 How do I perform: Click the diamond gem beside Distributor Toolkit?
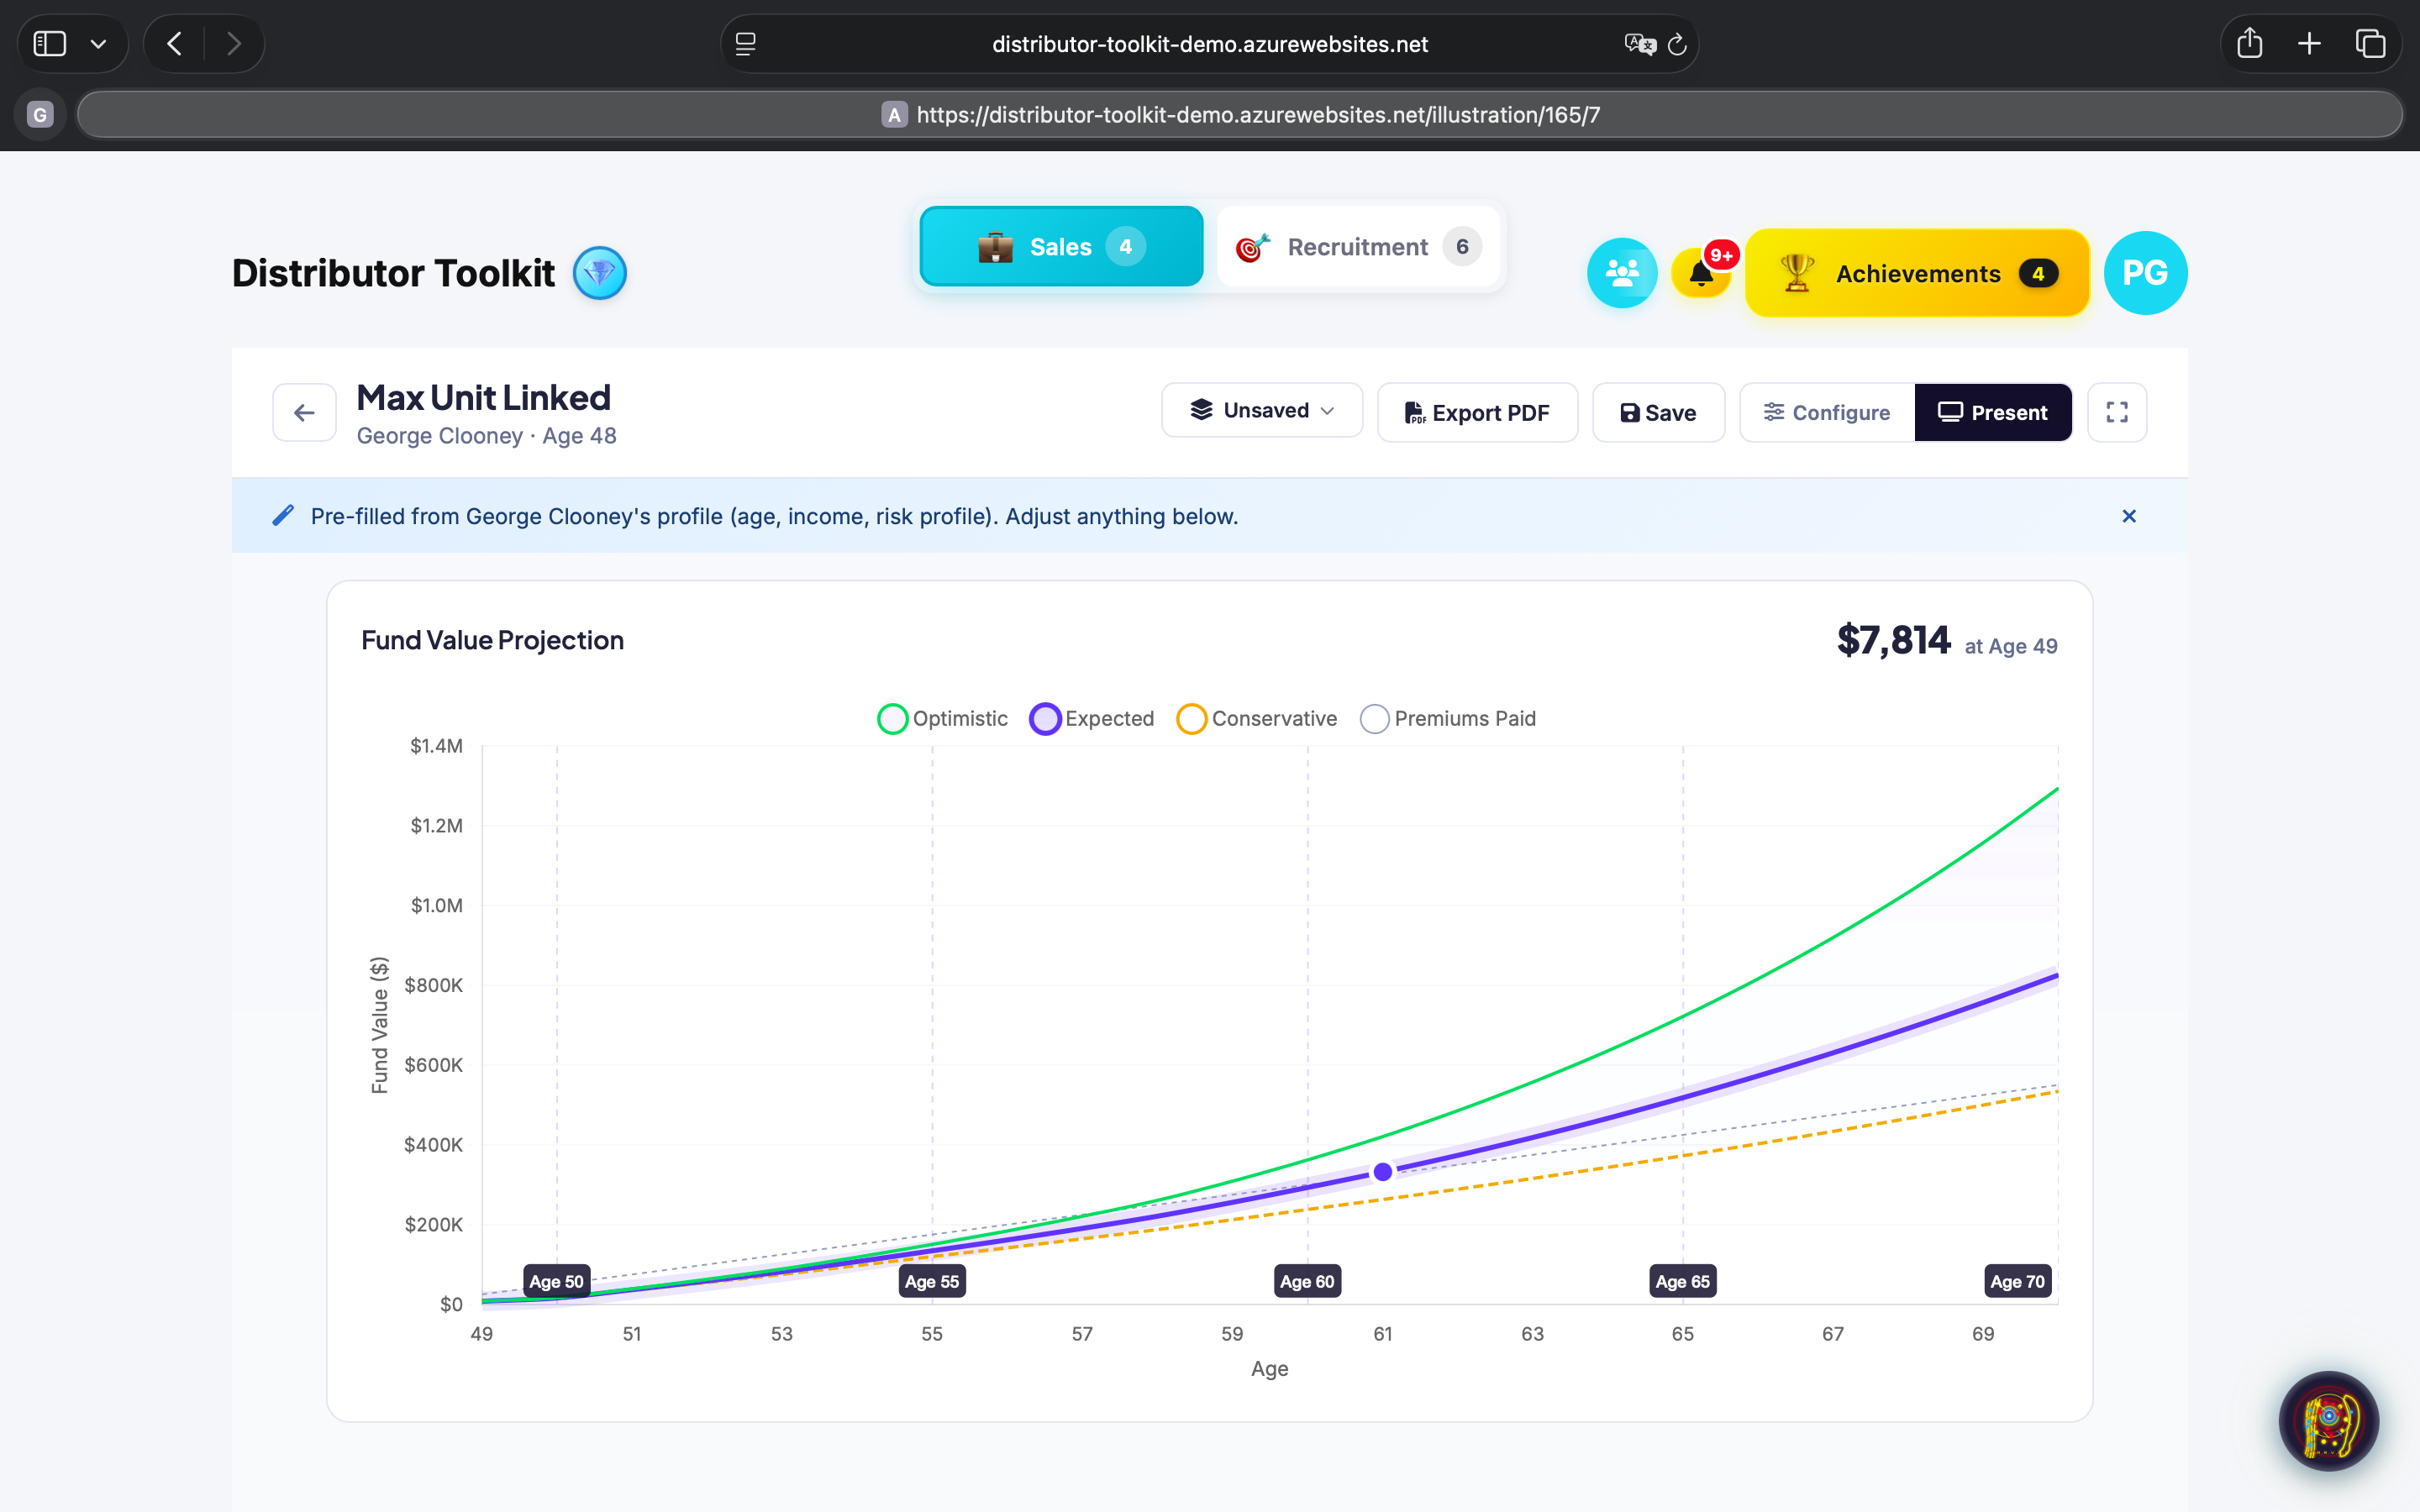(x=600, y=272)
